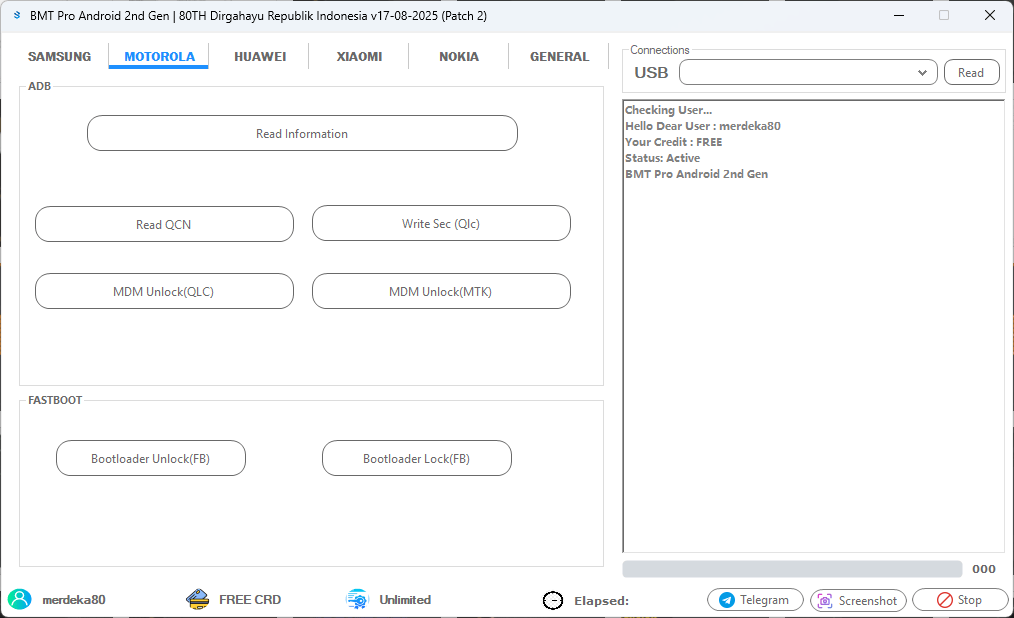Open the USB connections dropdown
This screenshot has width=1014, height=618.
(923, 71)
